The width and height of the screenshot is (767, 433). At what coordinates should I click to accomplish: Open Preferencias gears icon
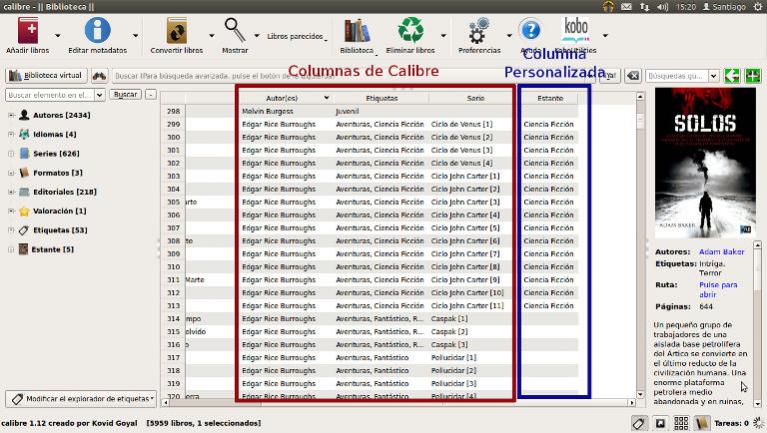pyautogui.click(x=479, y=32)
